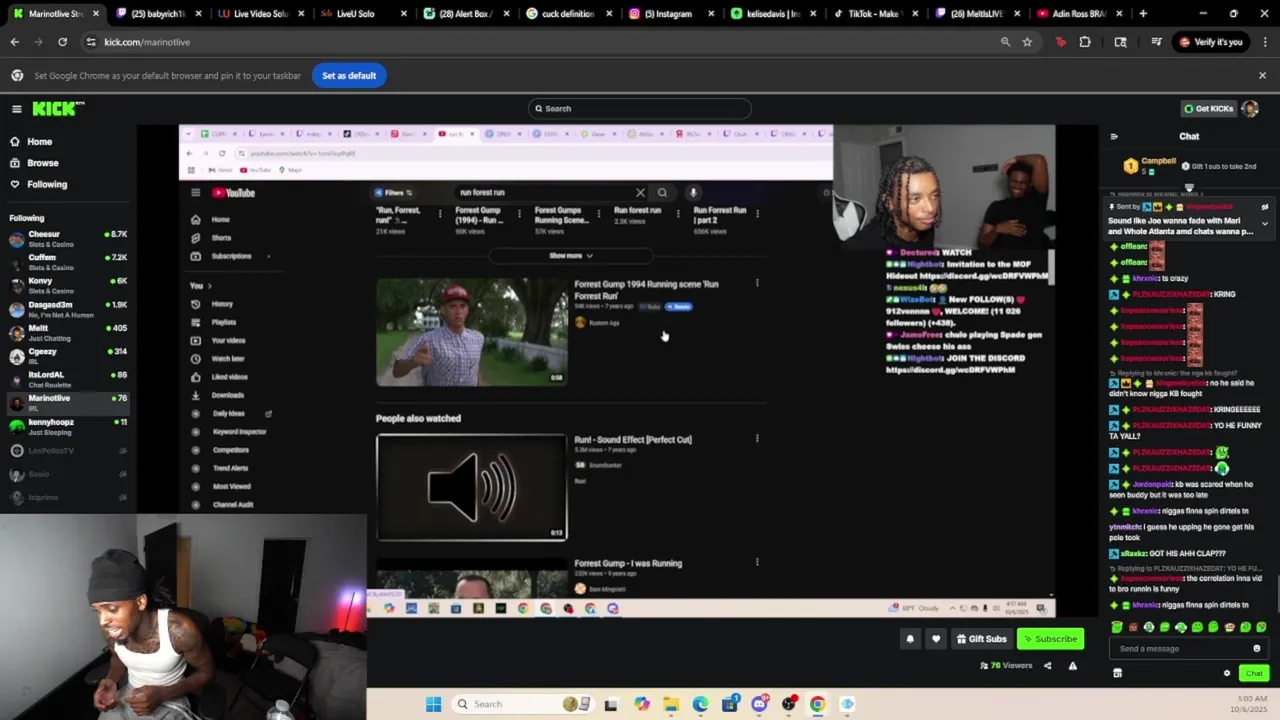The image size is (1280, 720).
Task: Select Meltt channel in Following
Action: tap(68, 332)
